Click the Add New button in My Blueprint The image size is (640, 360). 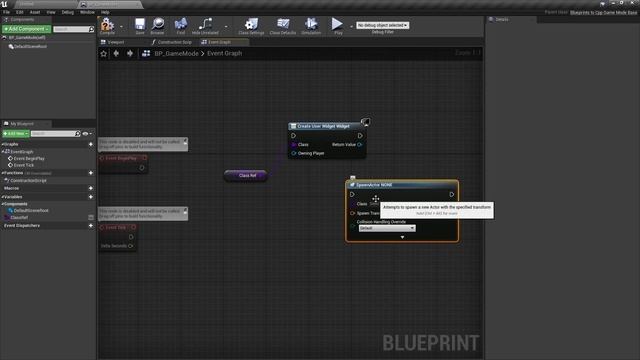[x=16, y=133]
